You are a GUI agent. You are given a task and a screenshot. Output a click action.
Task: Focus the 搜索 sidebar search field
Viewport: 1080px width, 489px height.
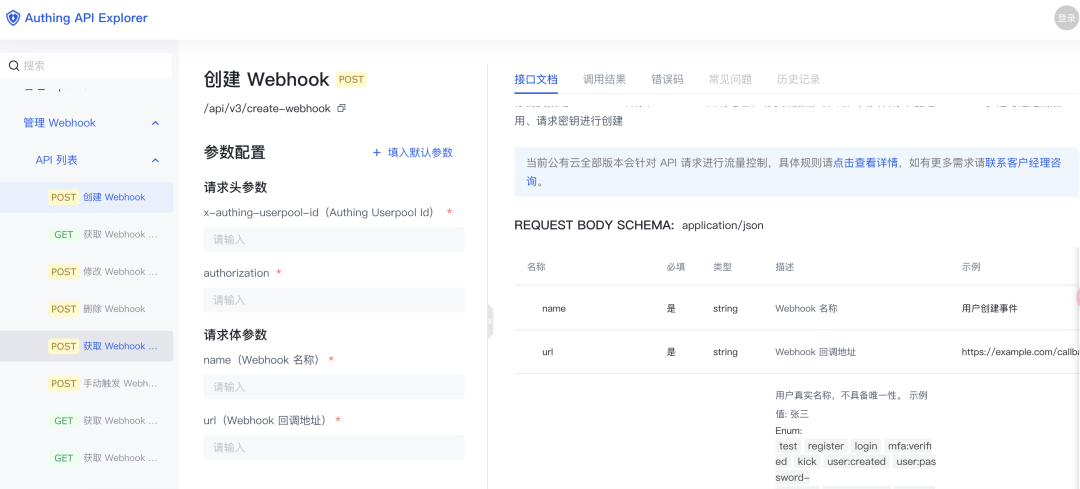coord(86,65)
